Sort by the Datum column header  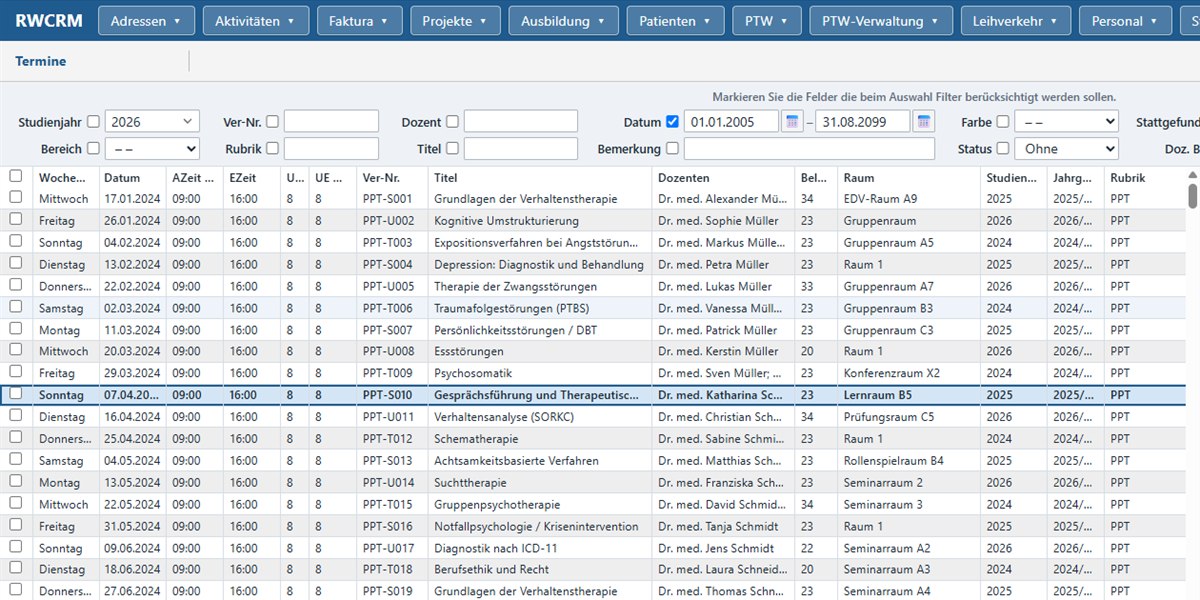[132, 177]
